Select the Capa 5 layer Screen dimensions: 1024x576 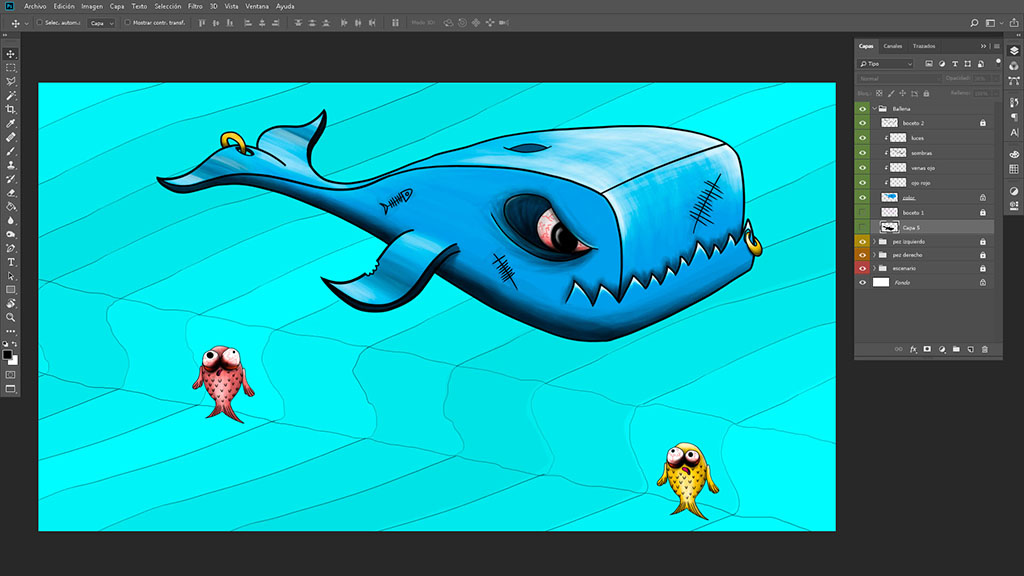910,228
